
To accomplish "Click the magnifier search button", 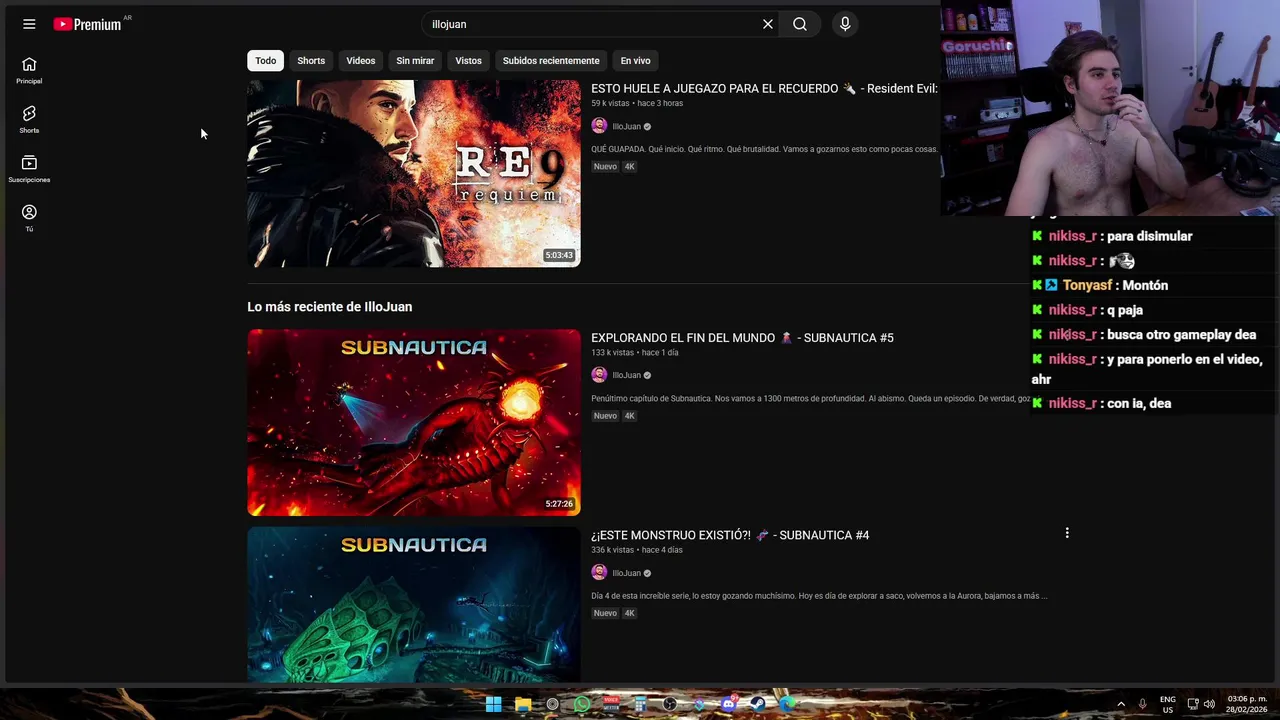I will click(800, 24).
